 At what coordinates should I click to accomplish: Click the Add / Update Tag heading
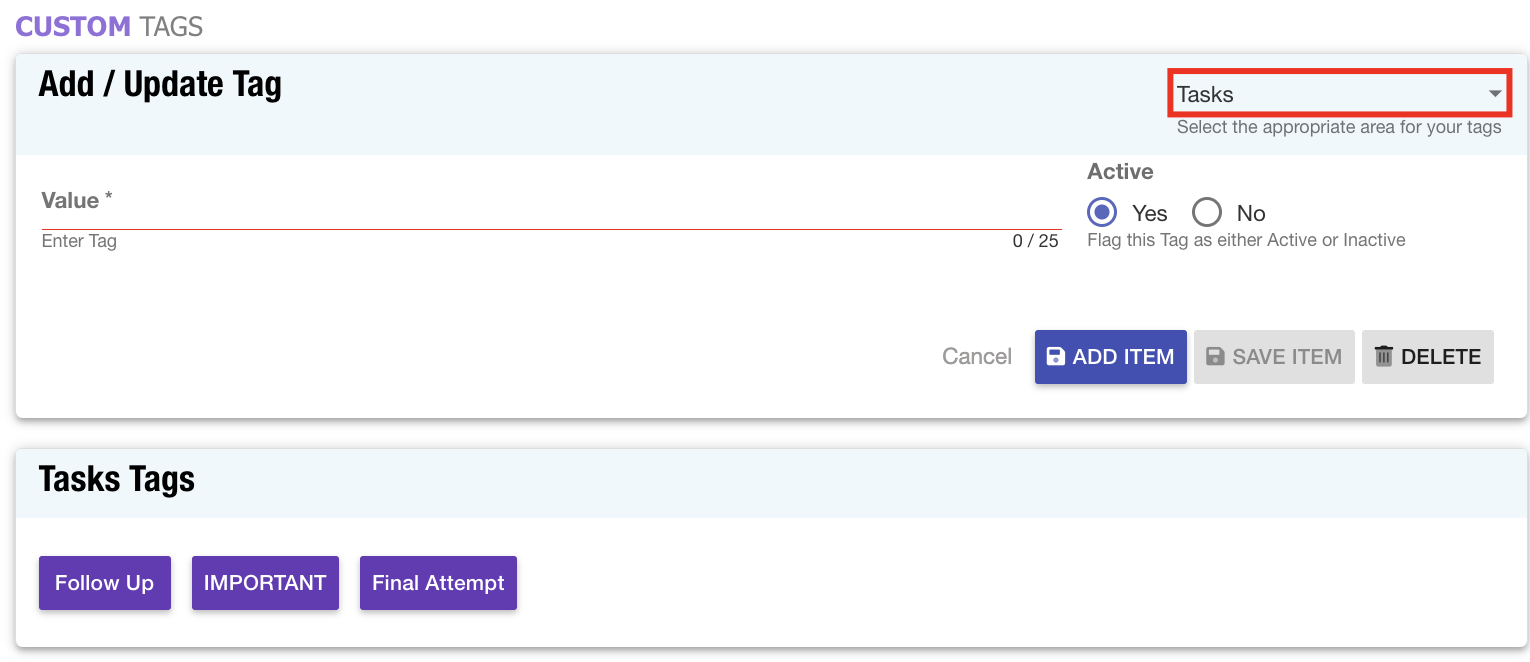[160, 85]
